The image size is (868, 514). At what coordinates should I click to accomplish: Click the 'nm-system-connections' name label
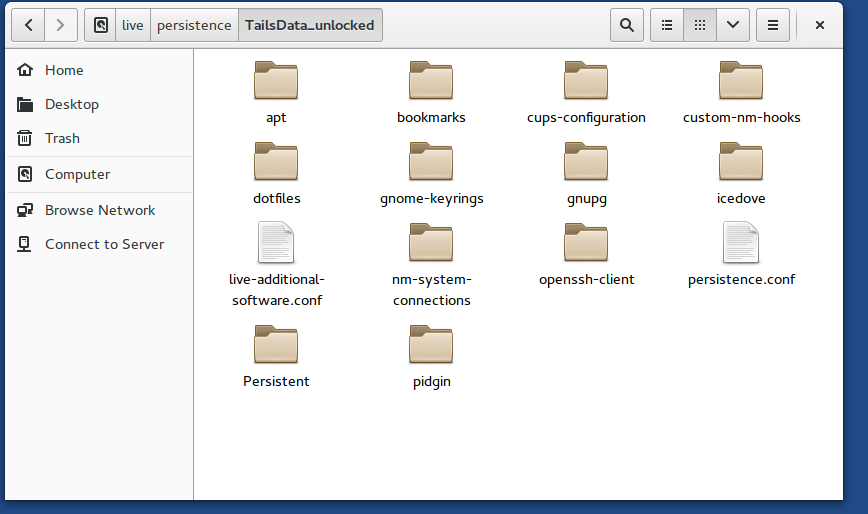point(432,290)
